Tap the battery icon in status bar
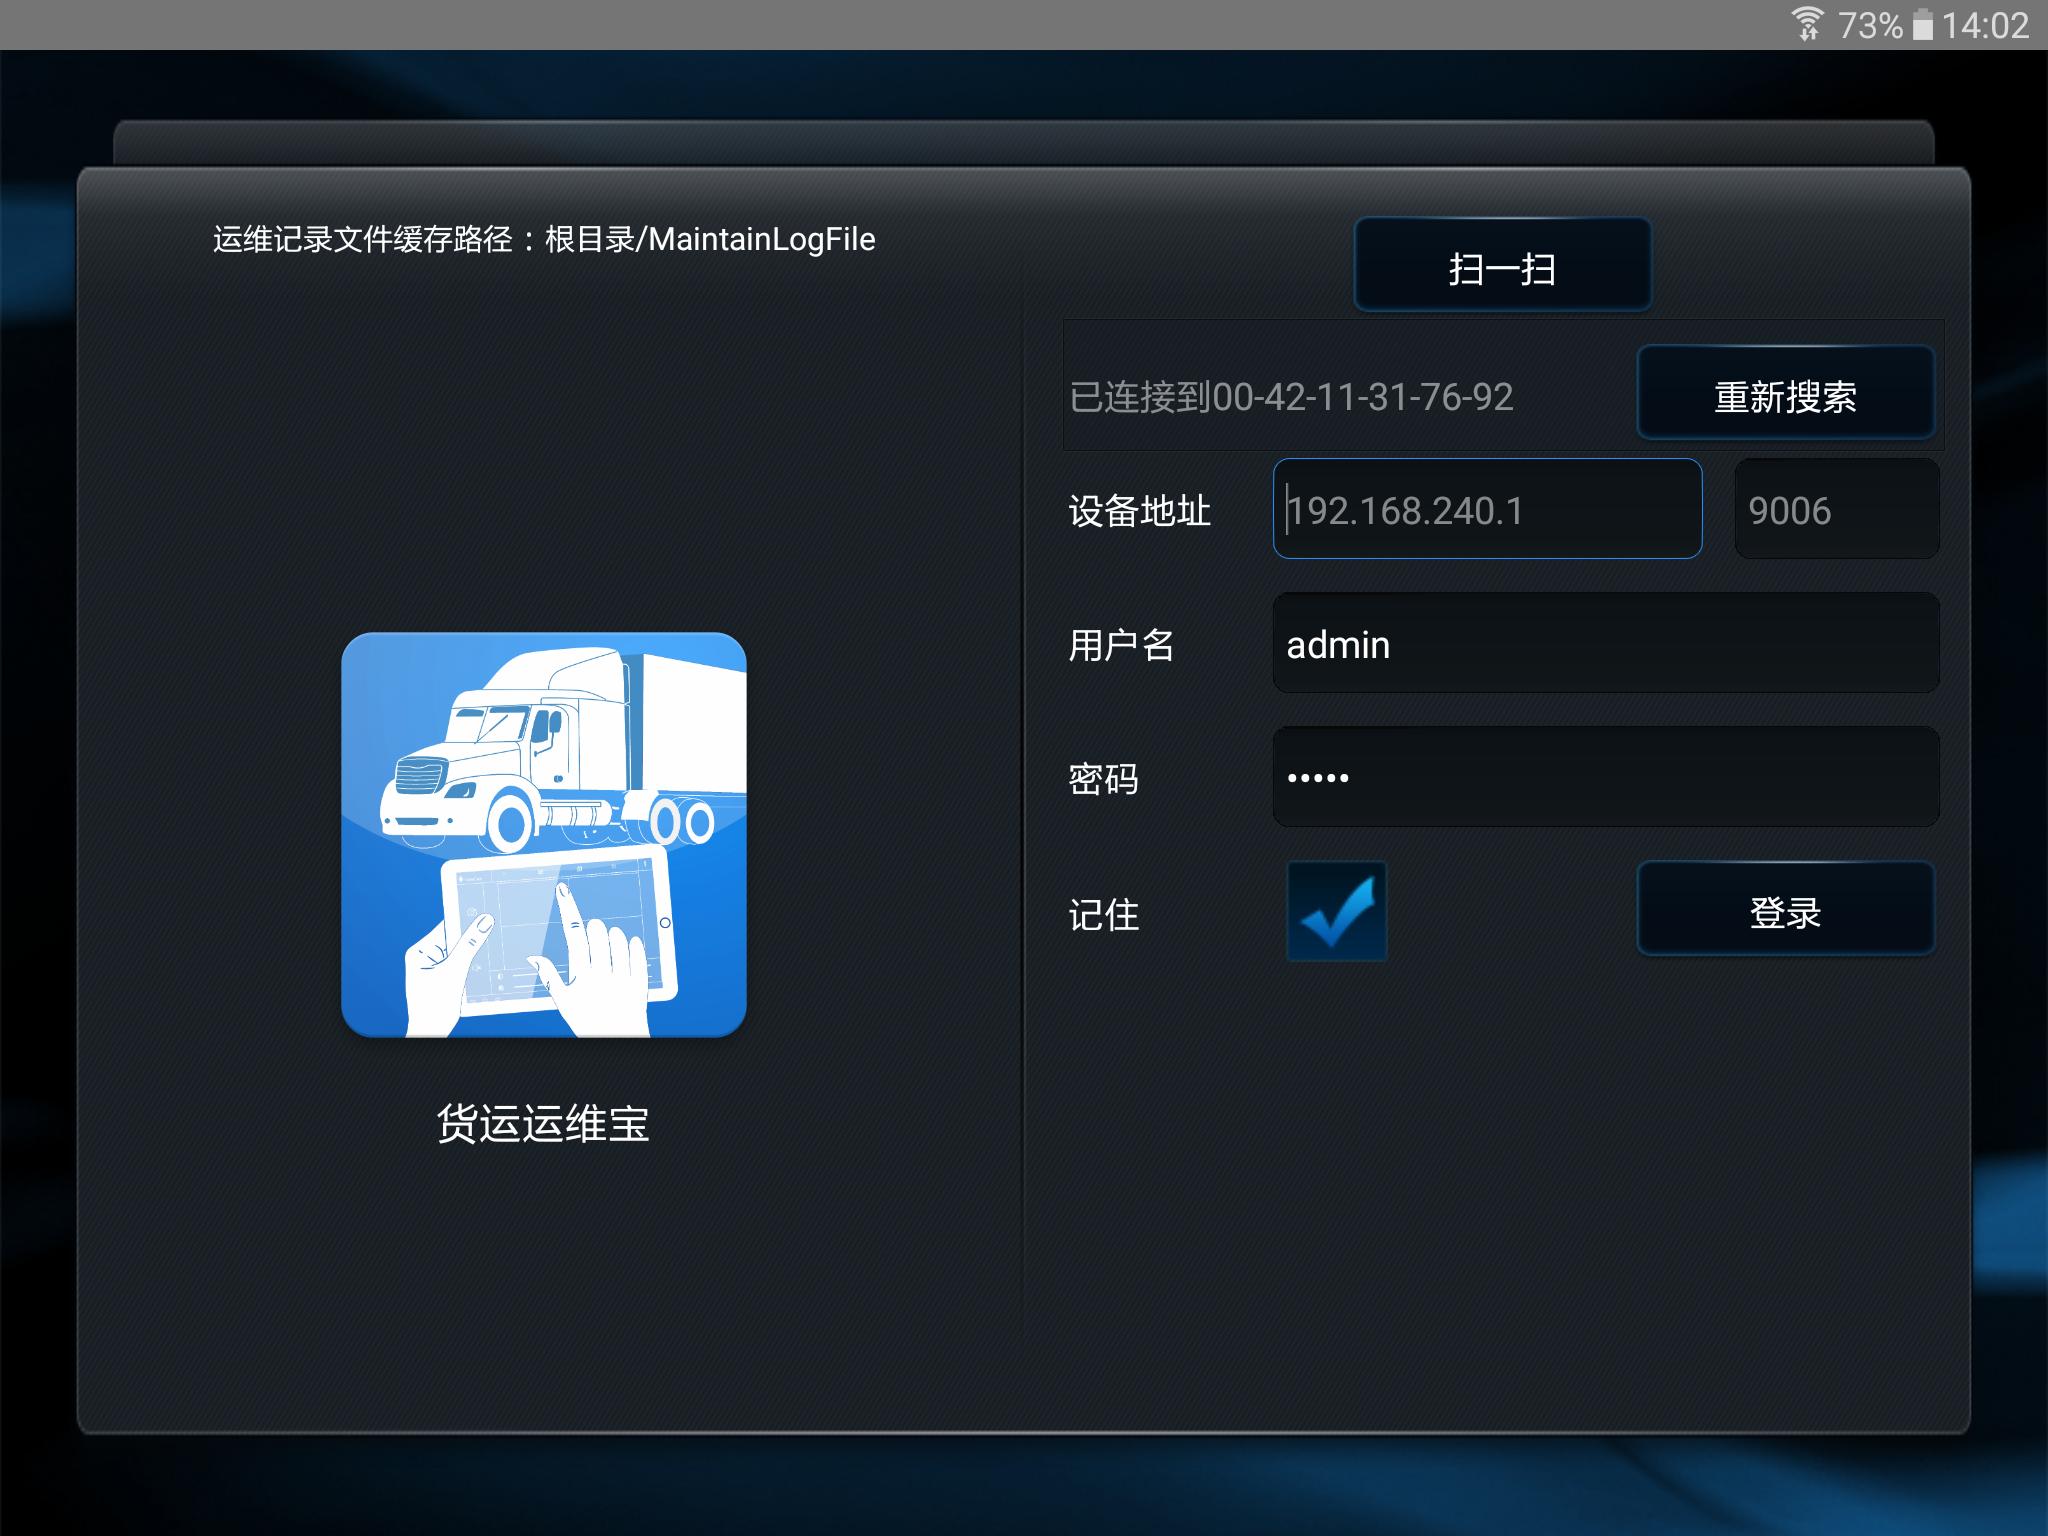Image resolution: width=2048 pixels, height=1536 pixels. 1922,24
